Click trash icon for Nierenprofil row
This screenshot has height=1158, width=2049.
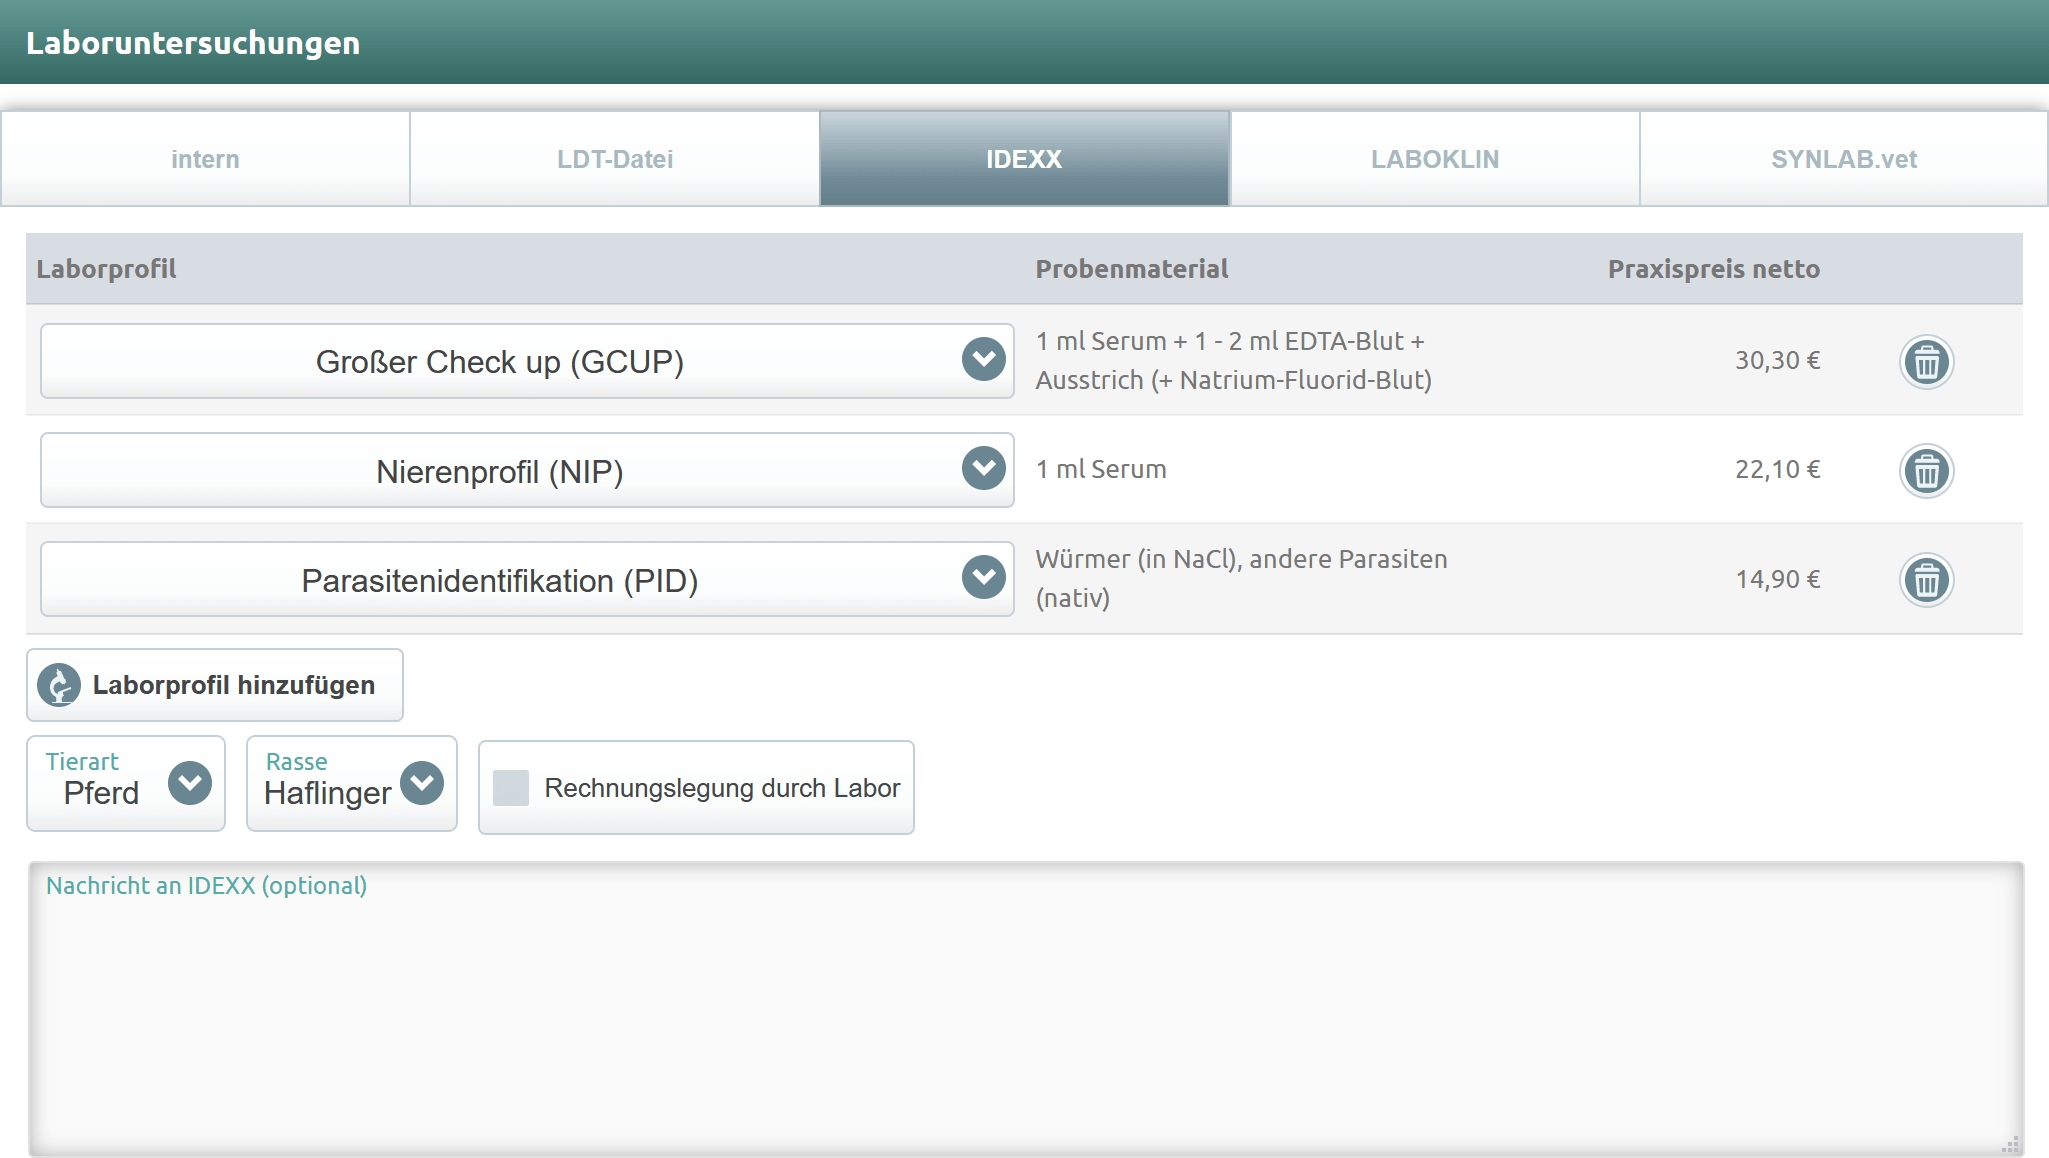pos(1926,470)
